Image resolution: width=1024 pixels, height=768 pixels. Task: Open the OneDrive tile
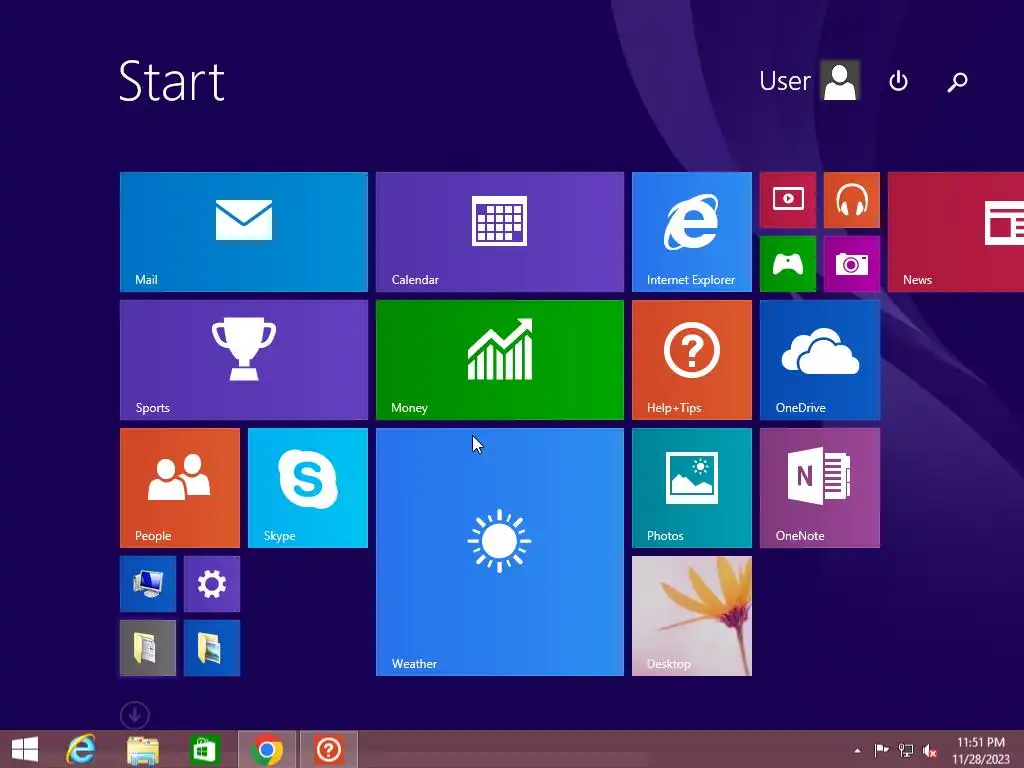[x=820, y=360]
